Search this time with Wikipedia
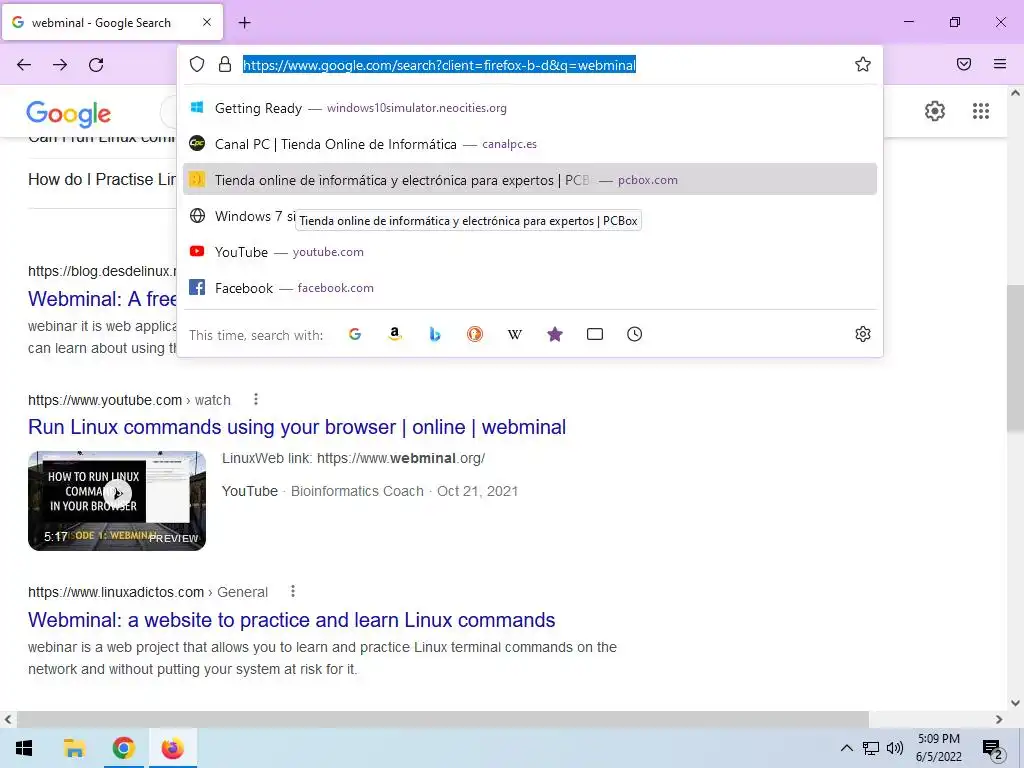 (515, 334)
